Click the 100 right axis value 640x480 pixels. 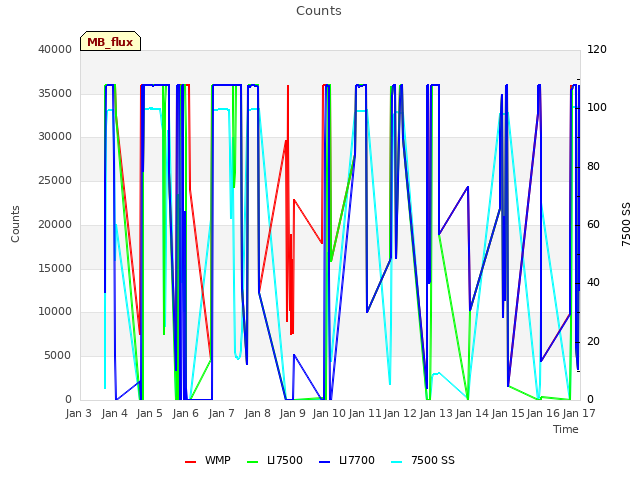(x=597, y=107)
